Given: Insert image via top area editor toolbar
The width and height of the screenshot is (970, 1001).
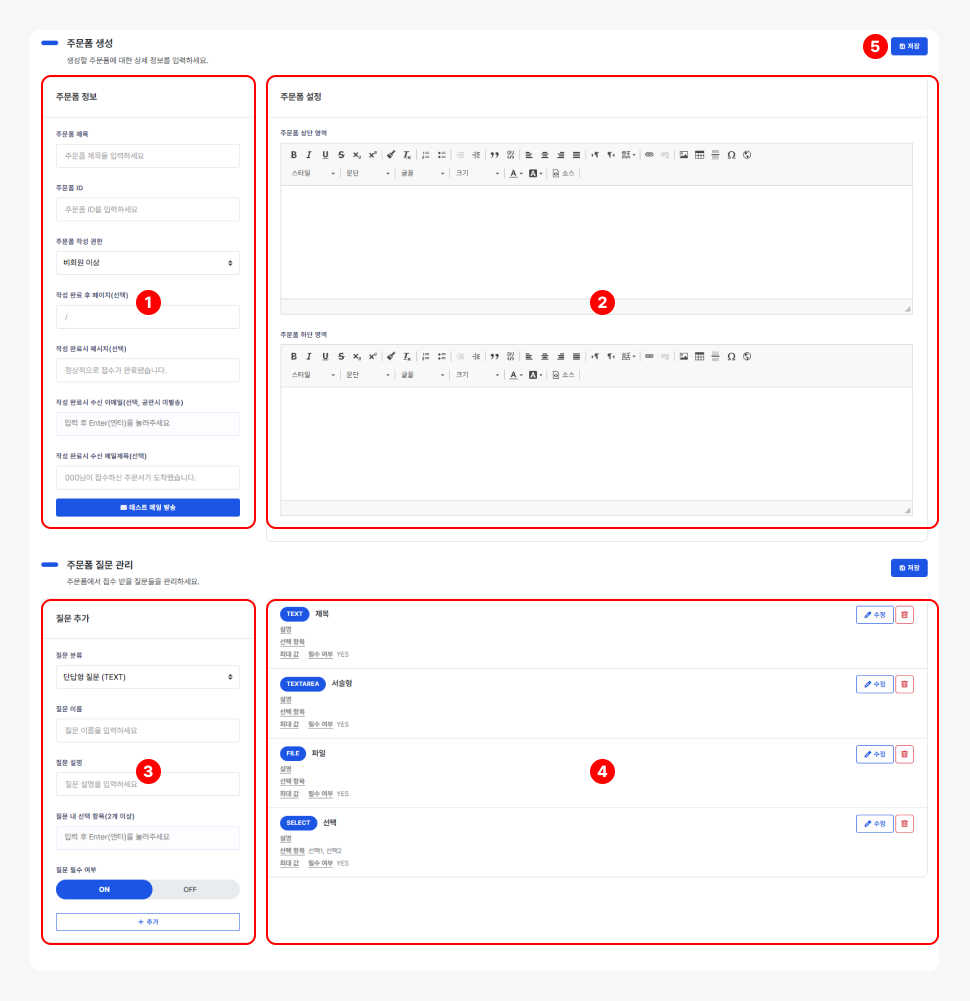Looking at the screenshot, I should (684, 155).
